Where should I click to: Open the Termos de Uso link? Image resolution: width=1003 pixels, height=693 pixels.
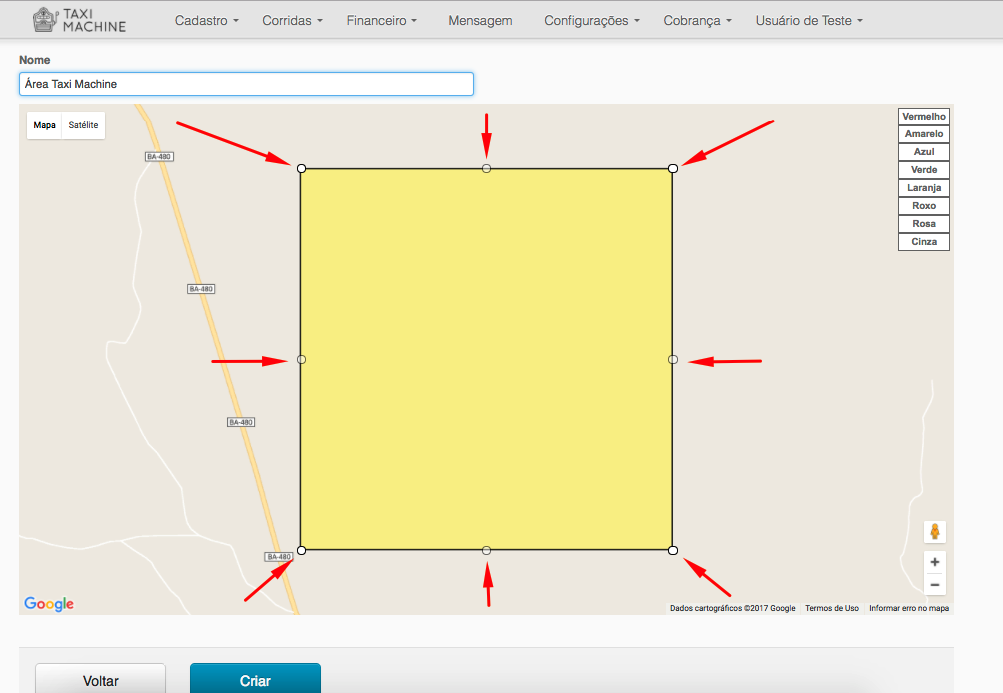832,608
